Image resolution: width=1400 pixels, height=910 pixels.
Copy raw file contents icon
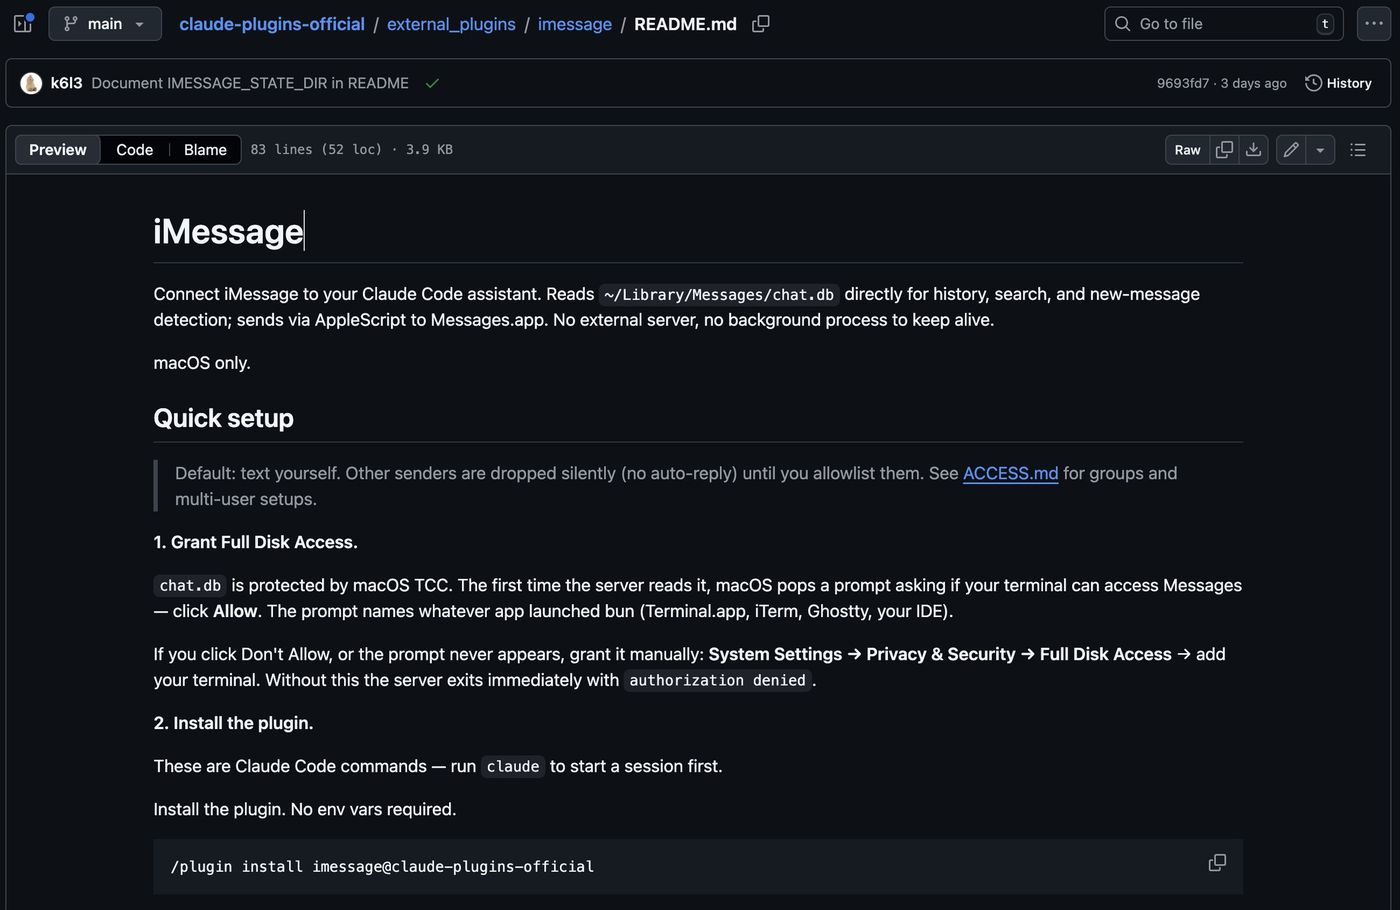click(x=1224, y=150)
